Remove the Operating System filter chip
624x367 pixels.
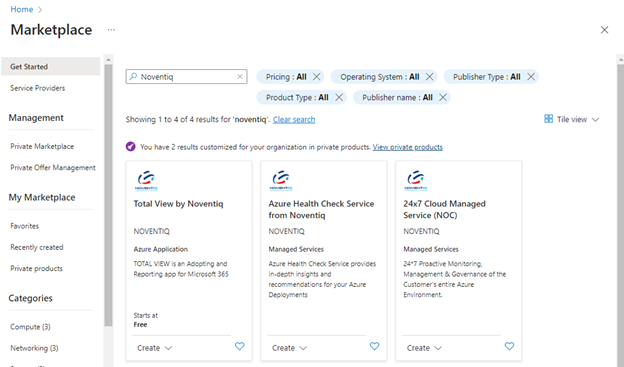coord(429,77)
